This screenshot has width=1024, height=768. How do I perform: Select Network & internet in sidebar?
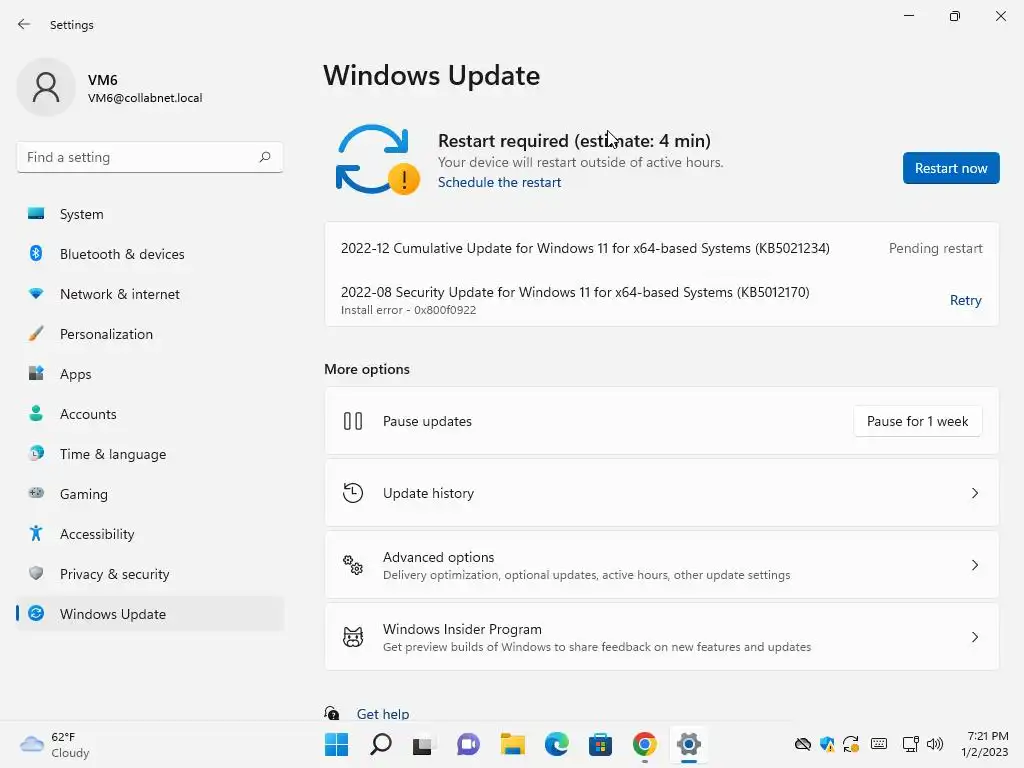pyautogui.click(x=150, y=294)
